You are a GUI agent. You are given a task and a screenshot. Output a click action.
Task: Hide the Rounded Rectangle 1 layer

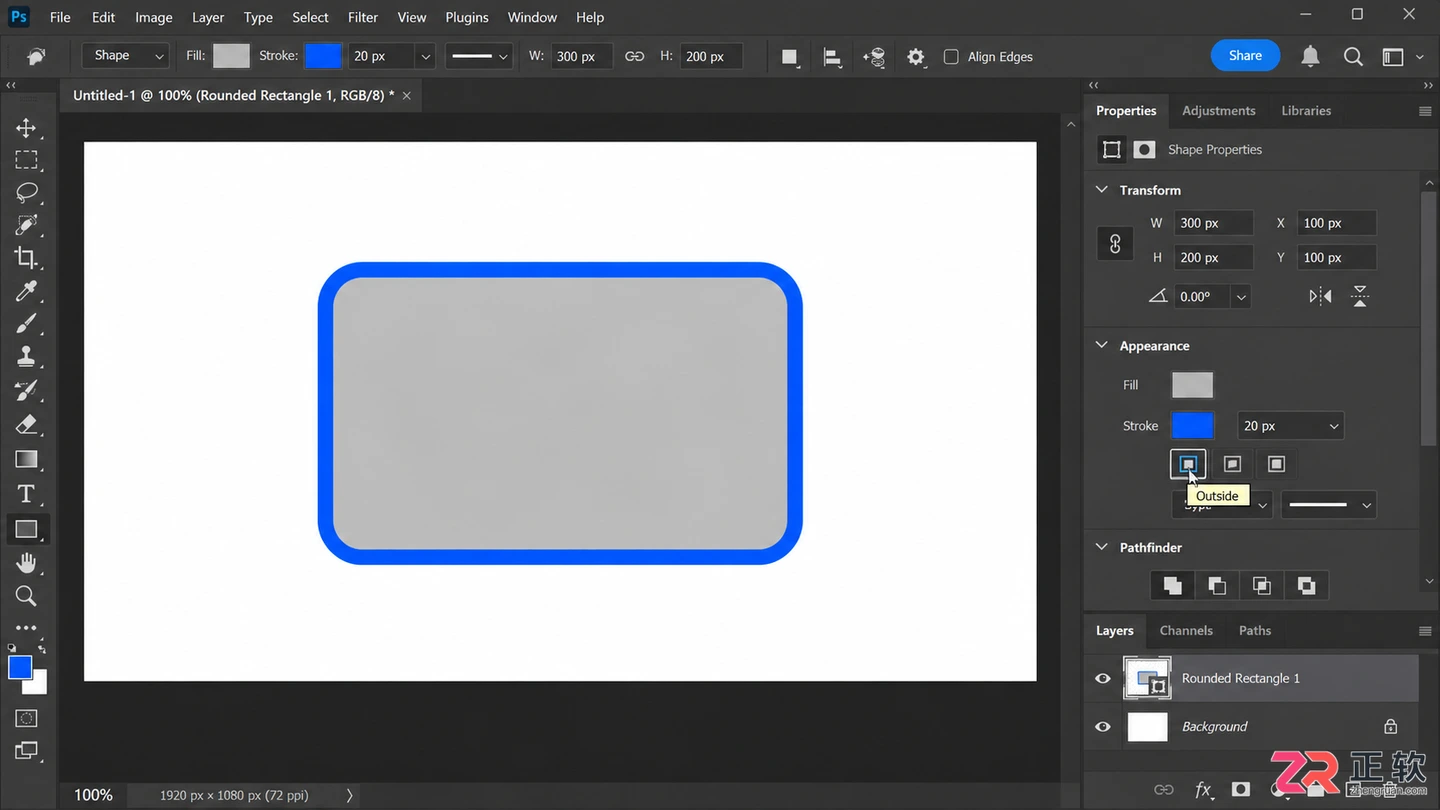(1103, 678)
